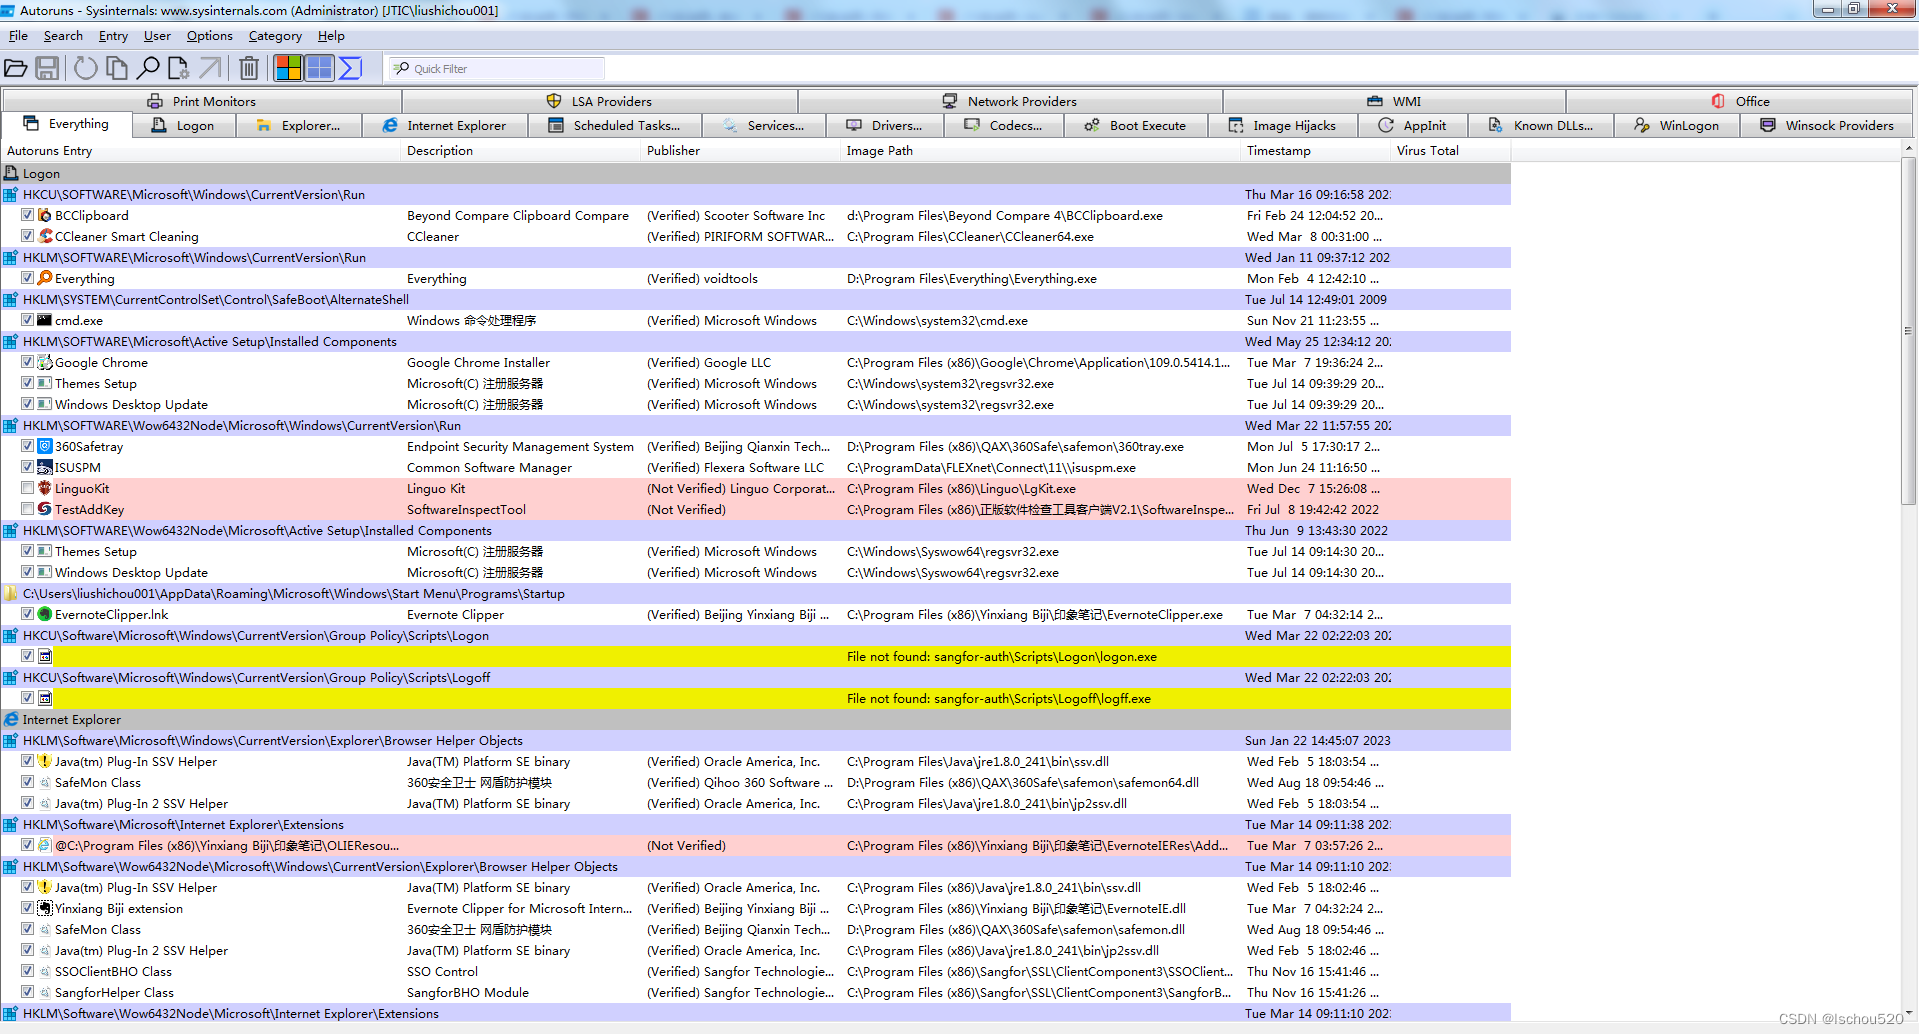Uncheck CCleaner Smart Cleaning entry
Image resolution: width=1919 pixels, height=1034 pixels.
[28, 236]
